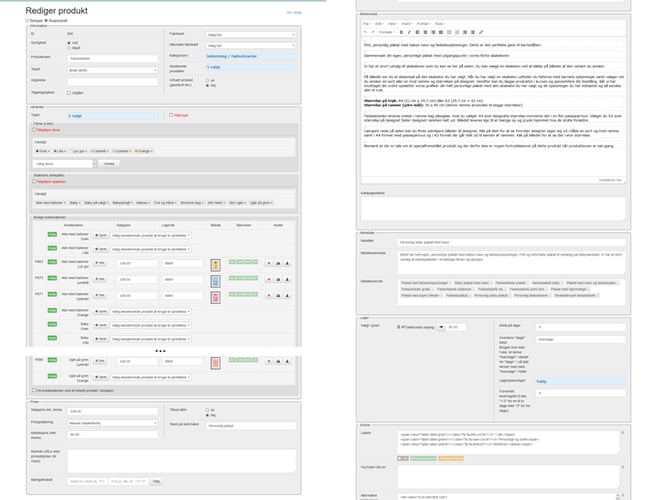Click the download icon in the P071 row

(x=287, y=296)
